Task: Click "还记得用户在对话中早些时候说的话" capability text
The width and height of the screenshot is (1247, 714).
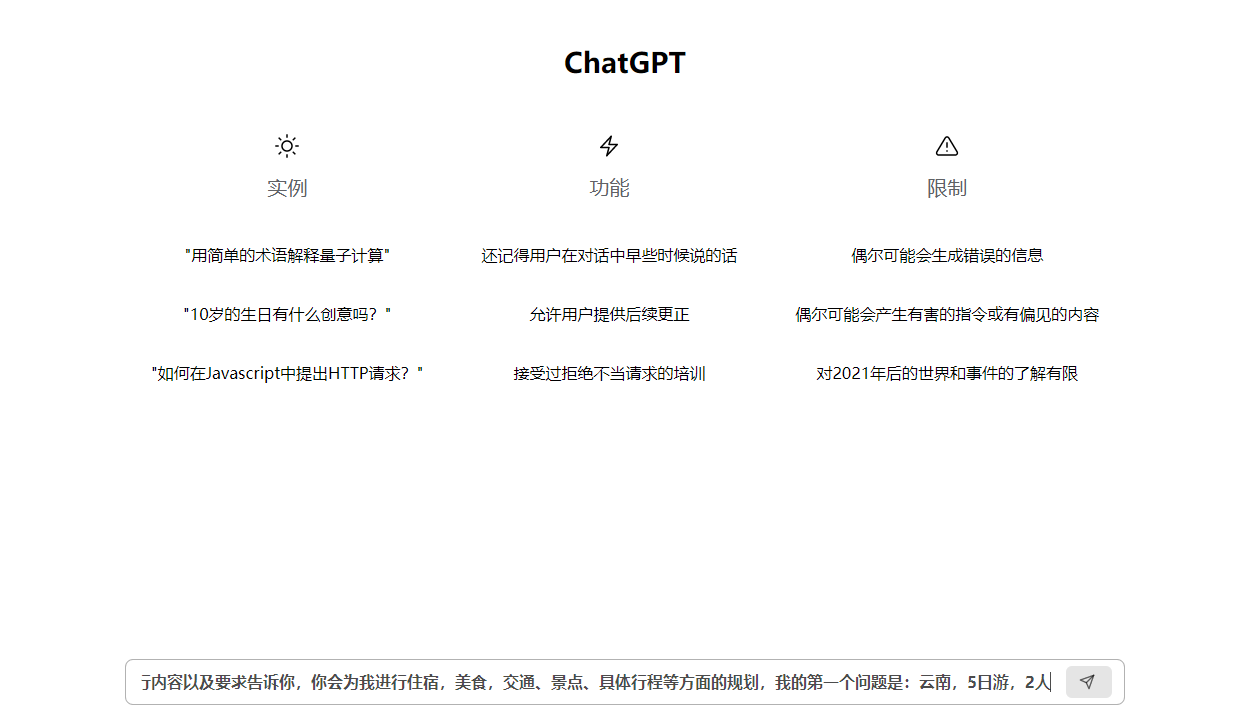Action: pyautogui.click(x=609, y=256)
